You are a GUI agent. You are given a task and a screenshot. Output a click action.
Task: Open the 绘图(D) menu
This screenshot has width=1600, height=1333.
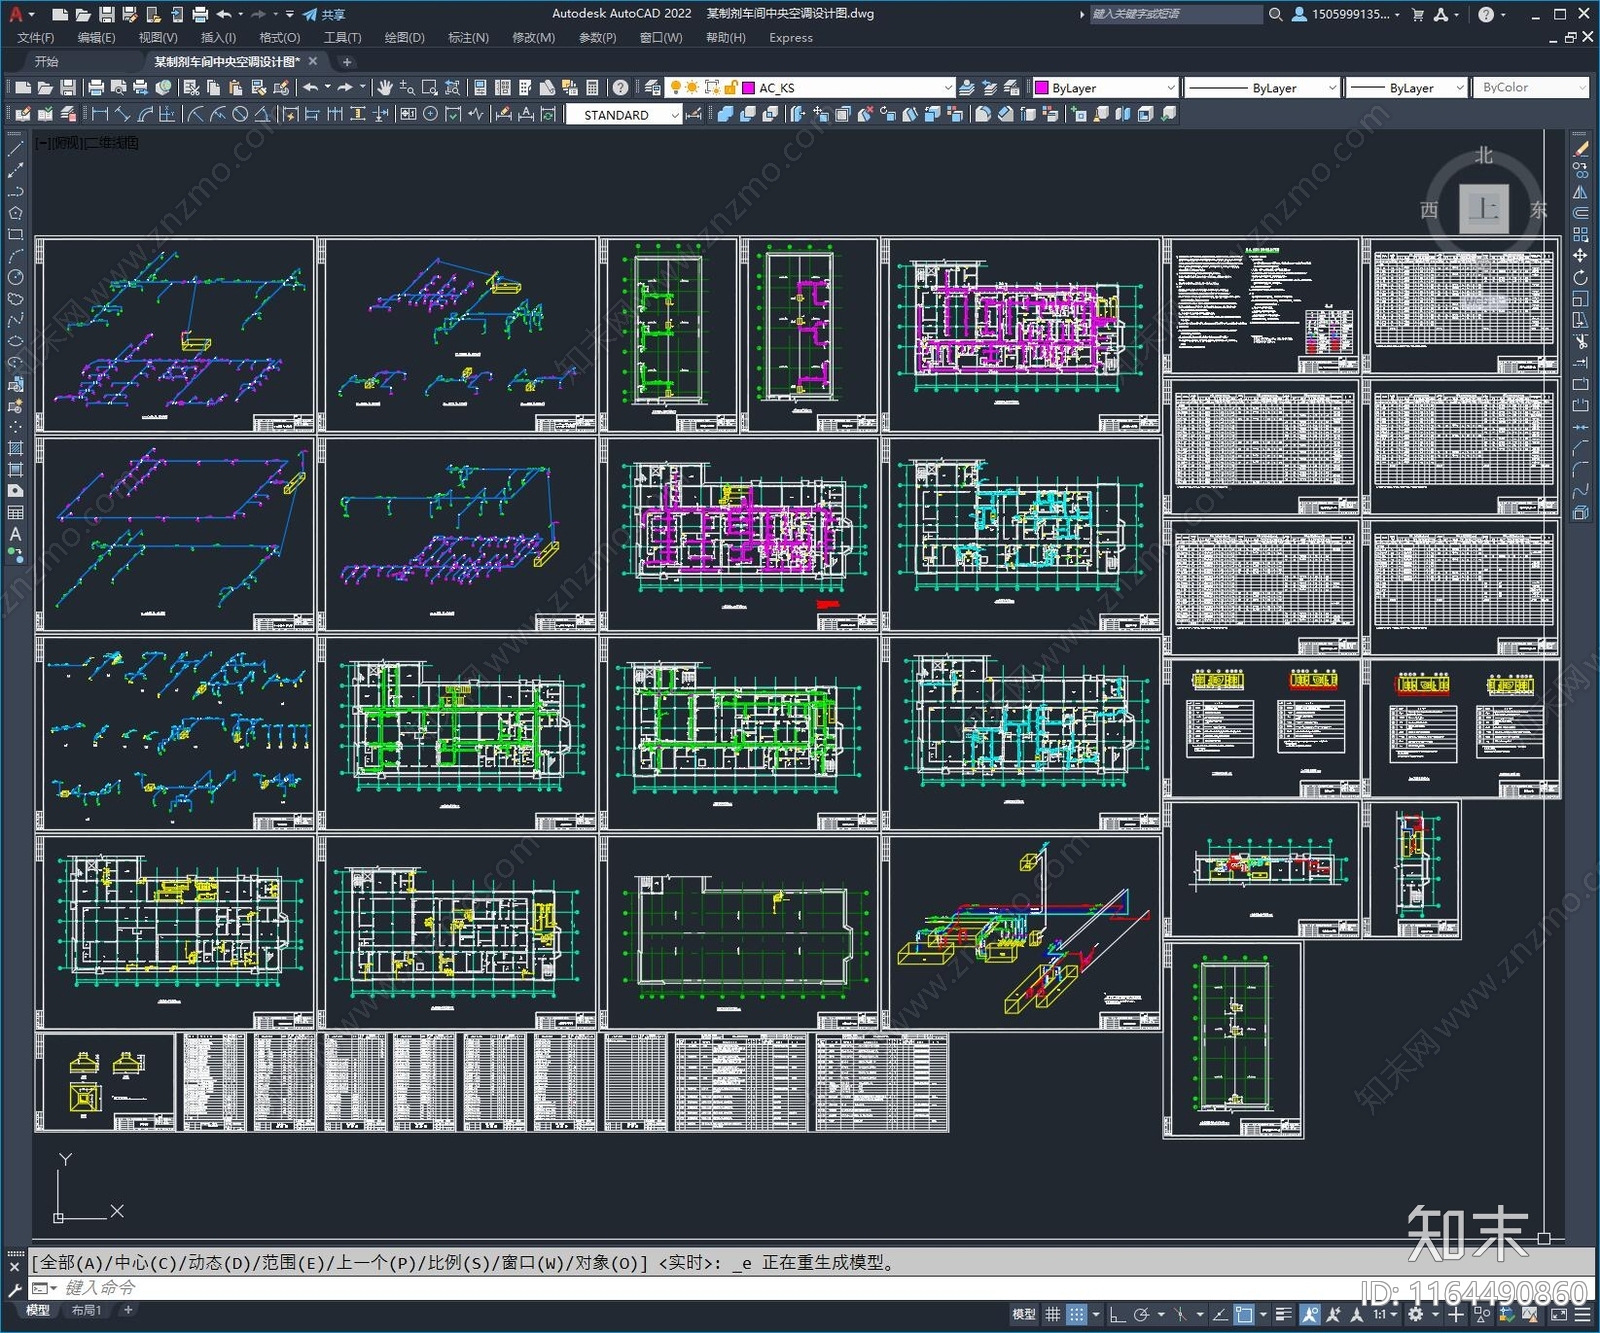pos(404,38)
